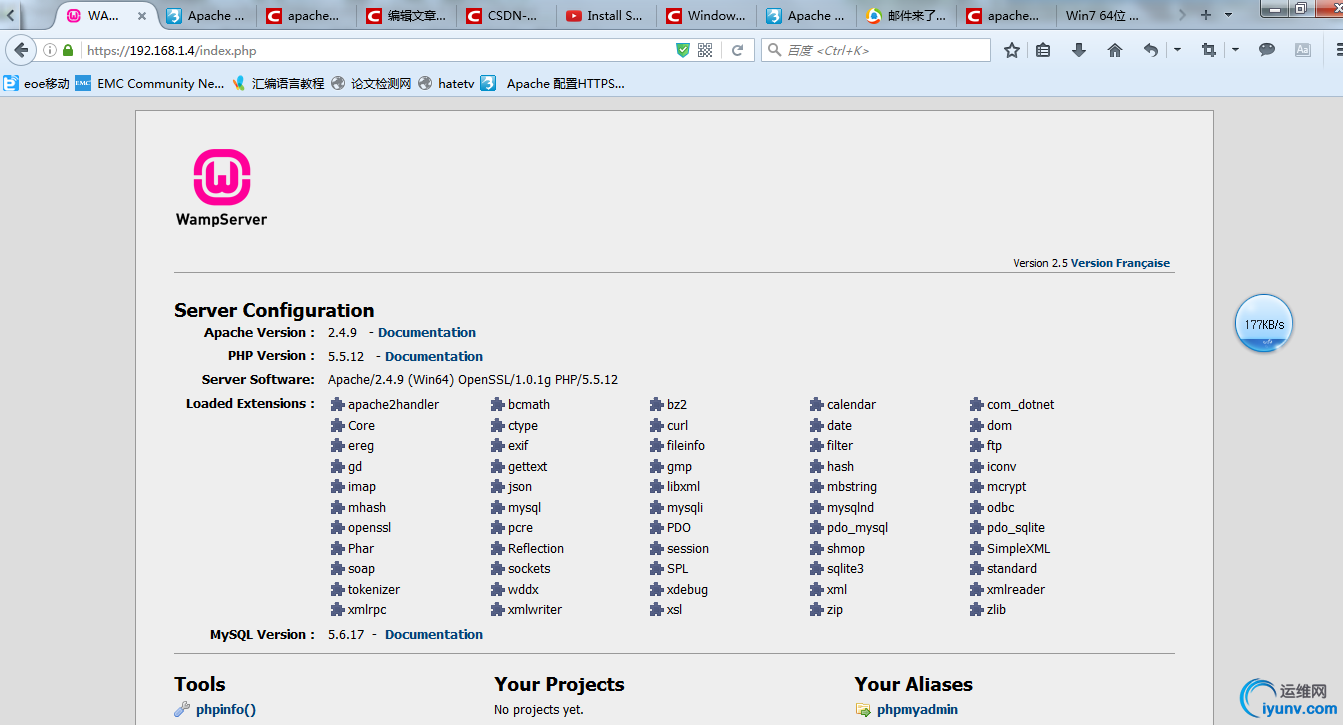Switch to the WA... WampServer tab
The width and height of the screenshot is (1343, 725).
(x=107, y=15)
